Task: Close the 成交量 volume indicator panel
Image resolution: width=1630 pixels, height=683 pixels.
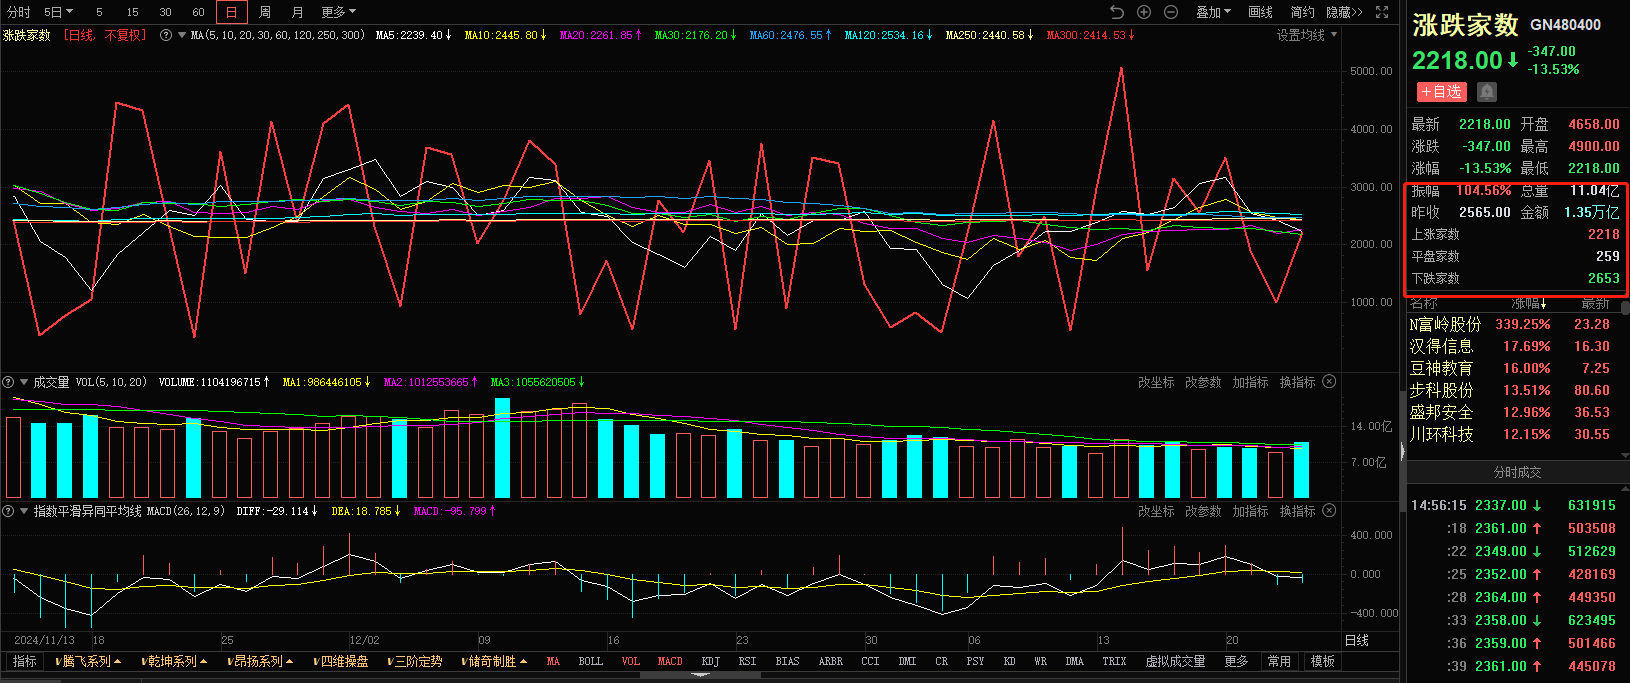Action: coord(1329,382)
